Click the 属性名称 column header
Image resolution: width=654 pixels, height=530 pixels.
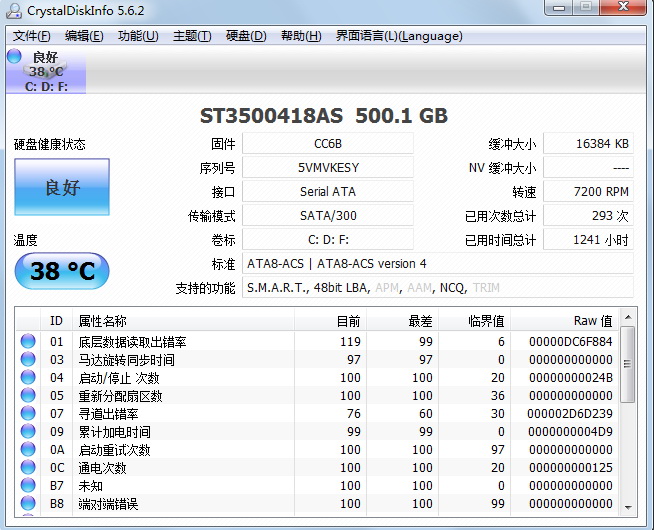(x=184, y=321)
